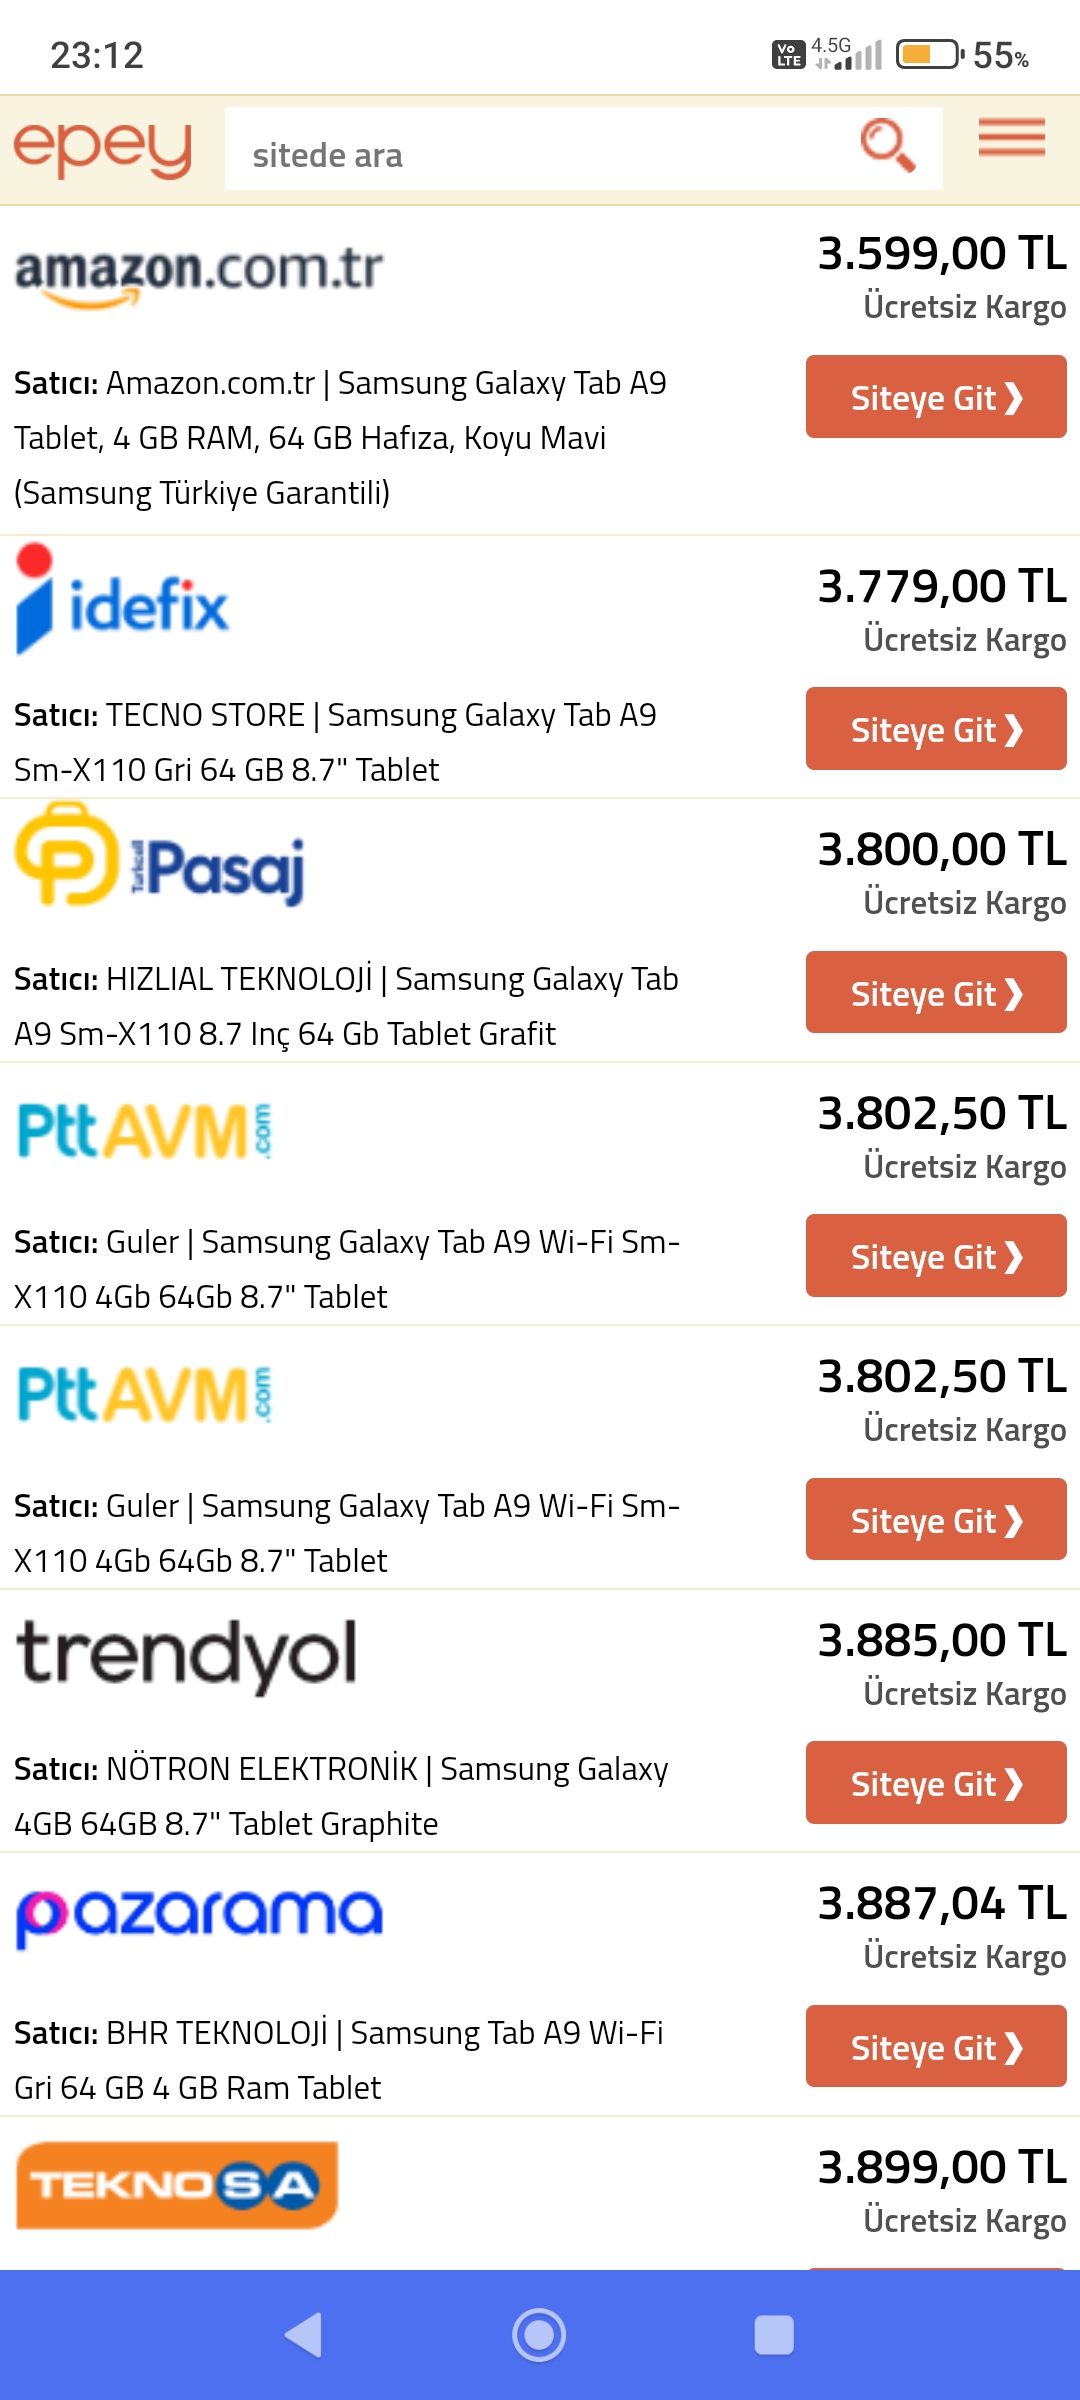The width and height of the screenshot is (1080, 2400).
Task: Tap the Teknosa logo
Action: tap(177, 2185)
